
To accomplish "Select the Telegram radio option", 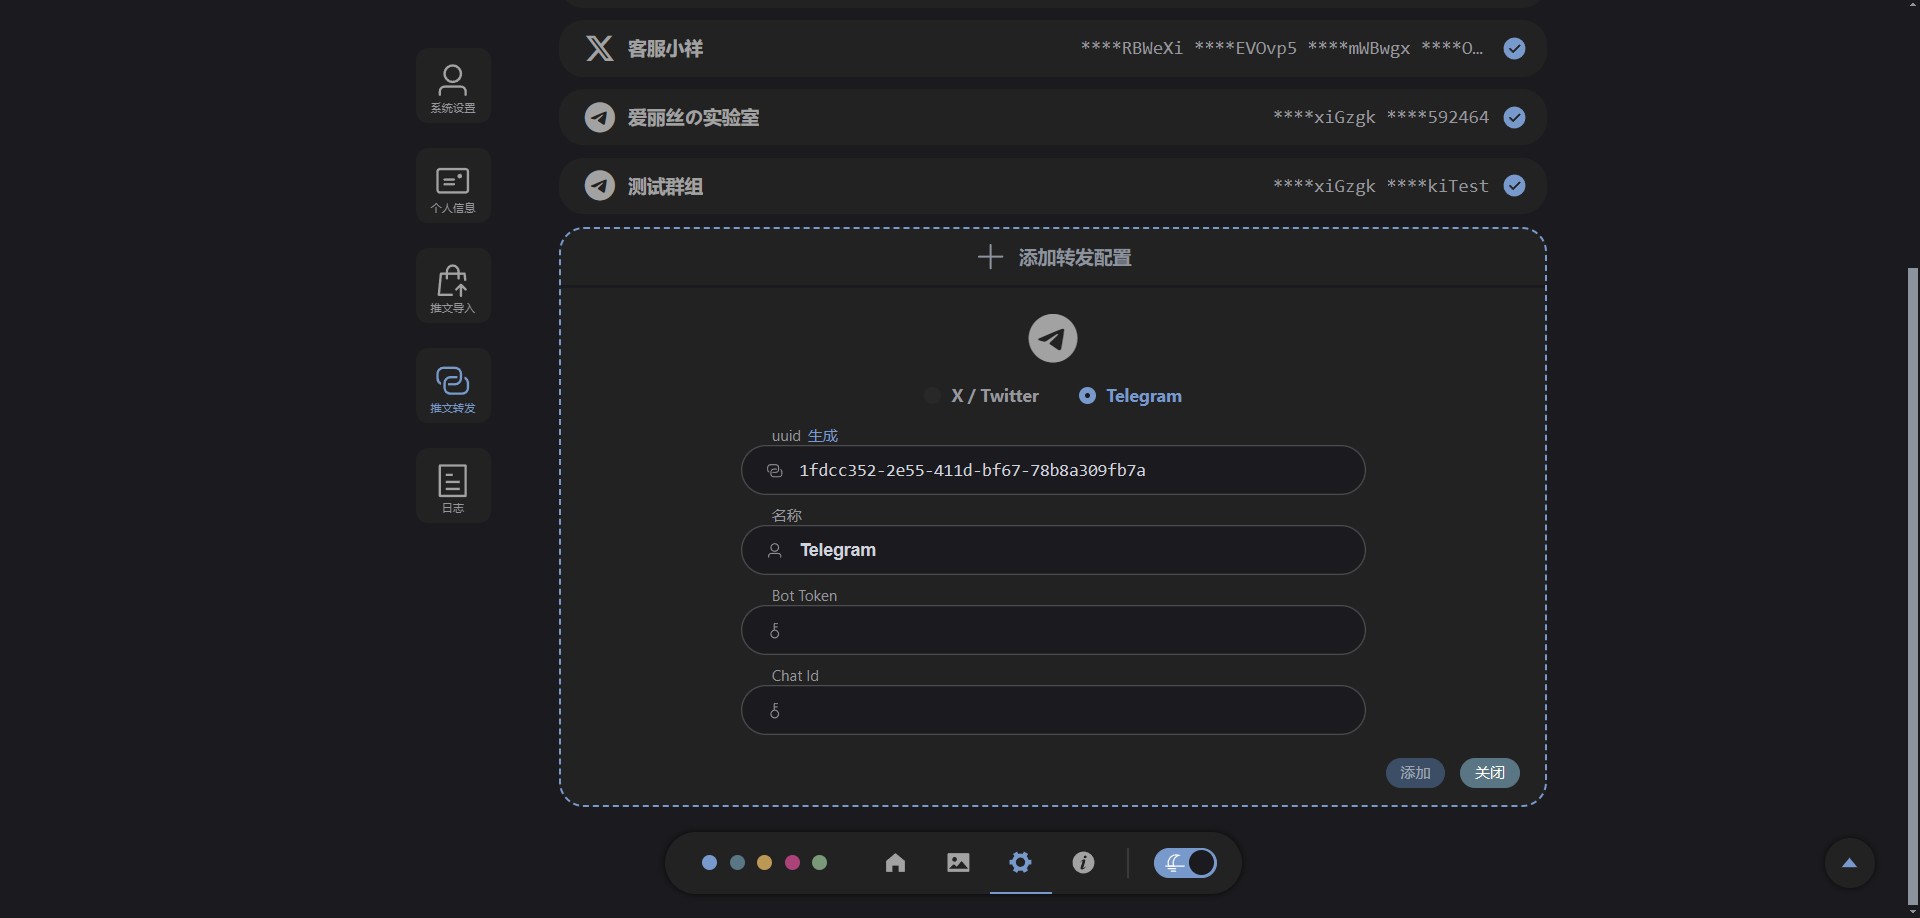I will pyautogui.click(x=1087, y=396).
